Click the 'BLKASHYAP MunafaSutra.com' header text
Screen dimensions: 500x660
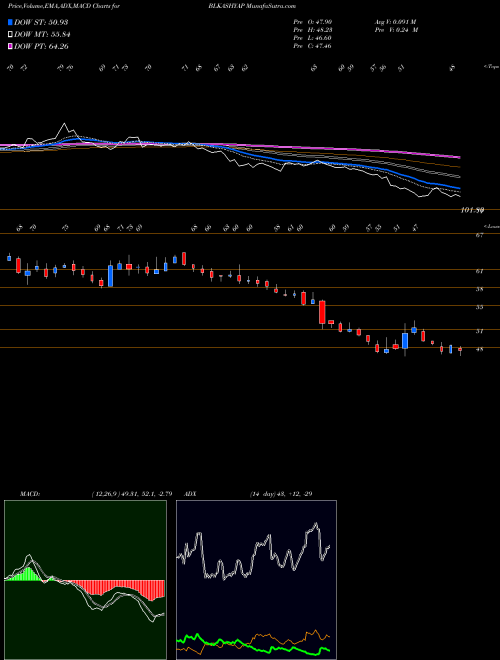pos(252,6)
